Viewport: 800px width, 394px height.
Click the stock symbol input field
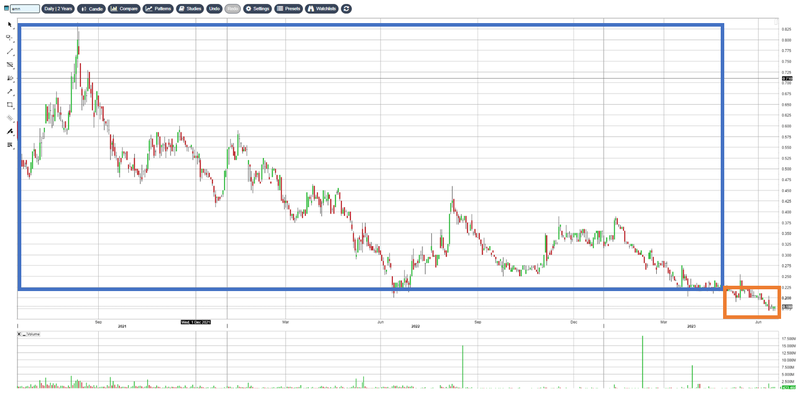pyautogui.click(x=24, y=9)
